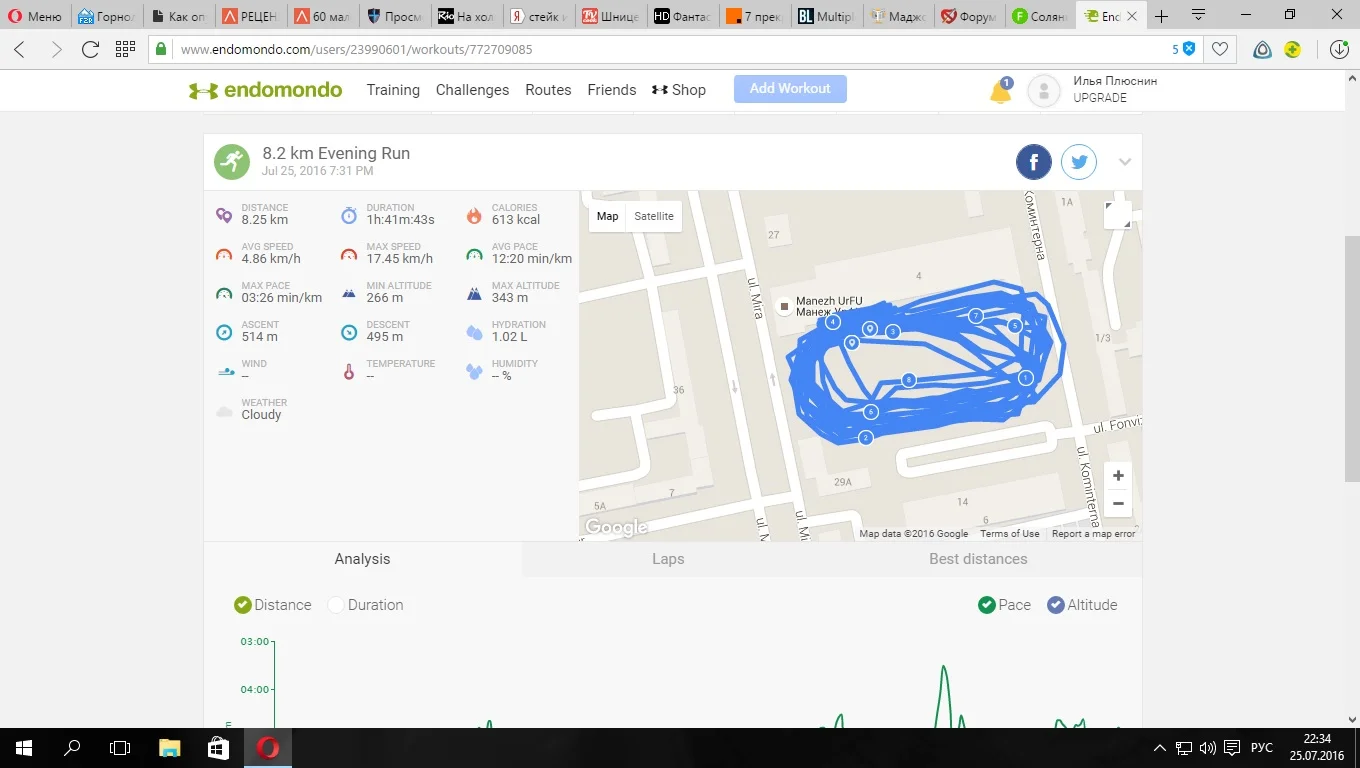Viewport: 1360px width, 768px height.
Task: Click the max speed gauge icon
Action: [x=349, y=254]
